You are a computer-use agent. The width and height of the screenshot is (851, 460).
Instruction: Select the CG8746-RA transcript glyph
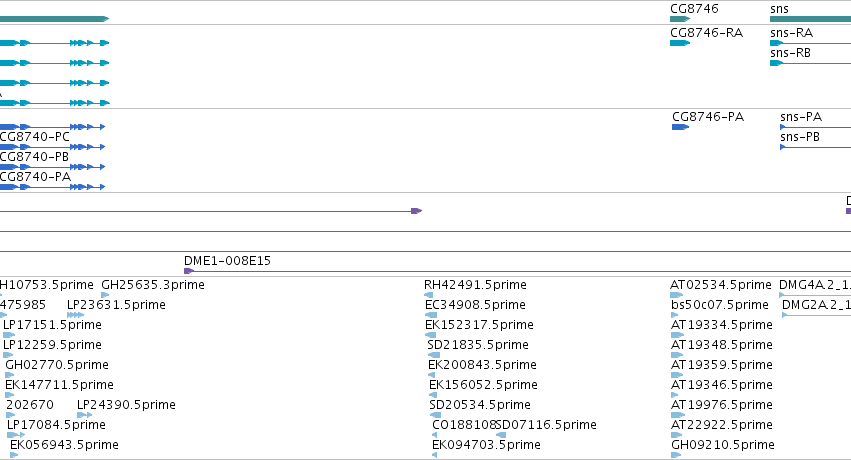(x=679, y=43)
